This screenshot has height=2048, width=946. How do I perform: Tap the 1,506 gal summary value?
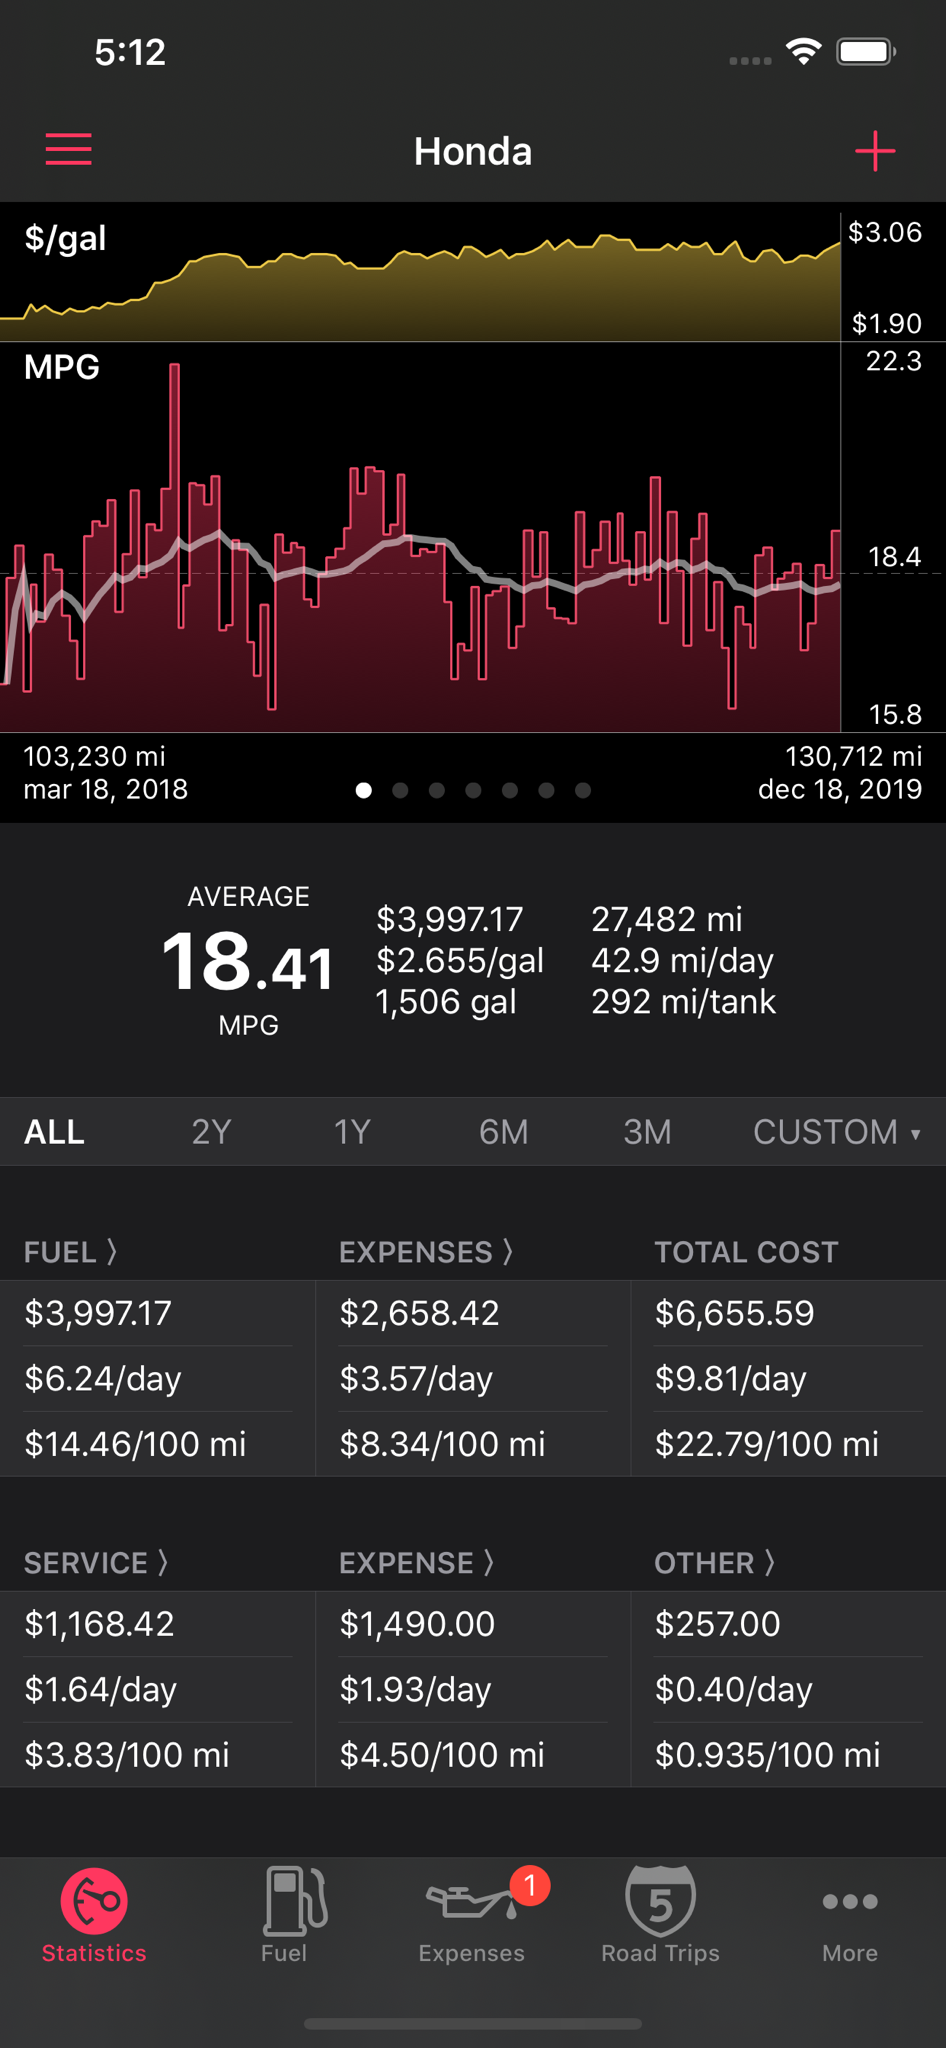446,1001
